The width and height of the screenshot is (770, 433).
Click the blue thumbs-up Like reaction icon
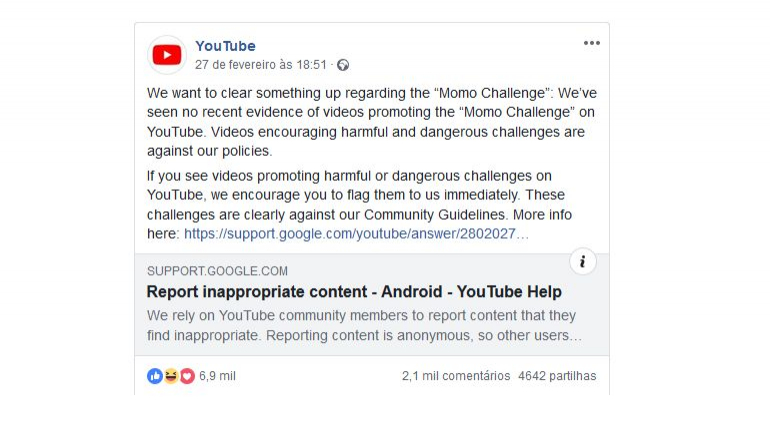pos(155,376)
